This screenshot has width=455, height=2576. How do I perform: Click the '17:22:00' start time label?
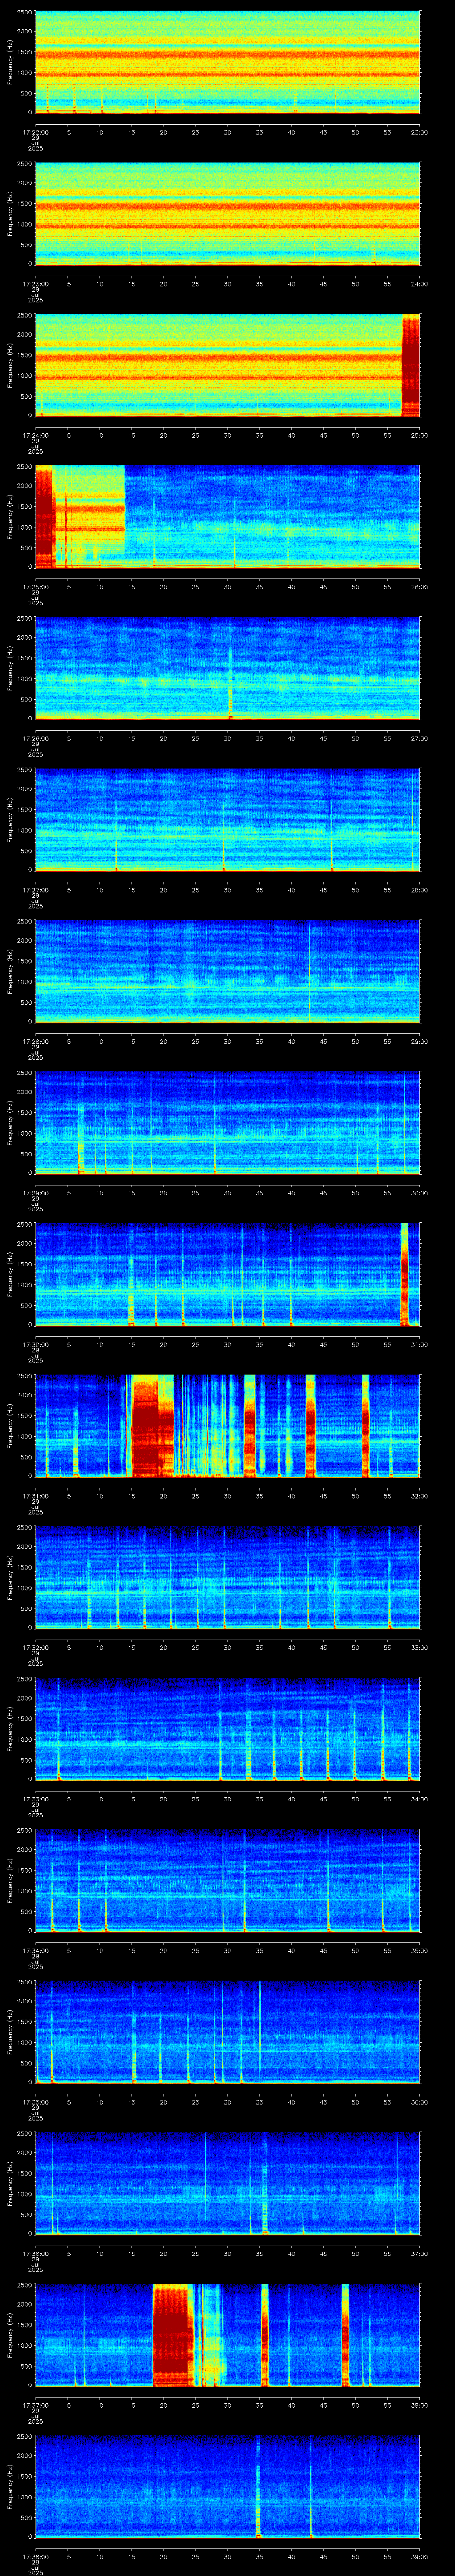pos(35,132)
